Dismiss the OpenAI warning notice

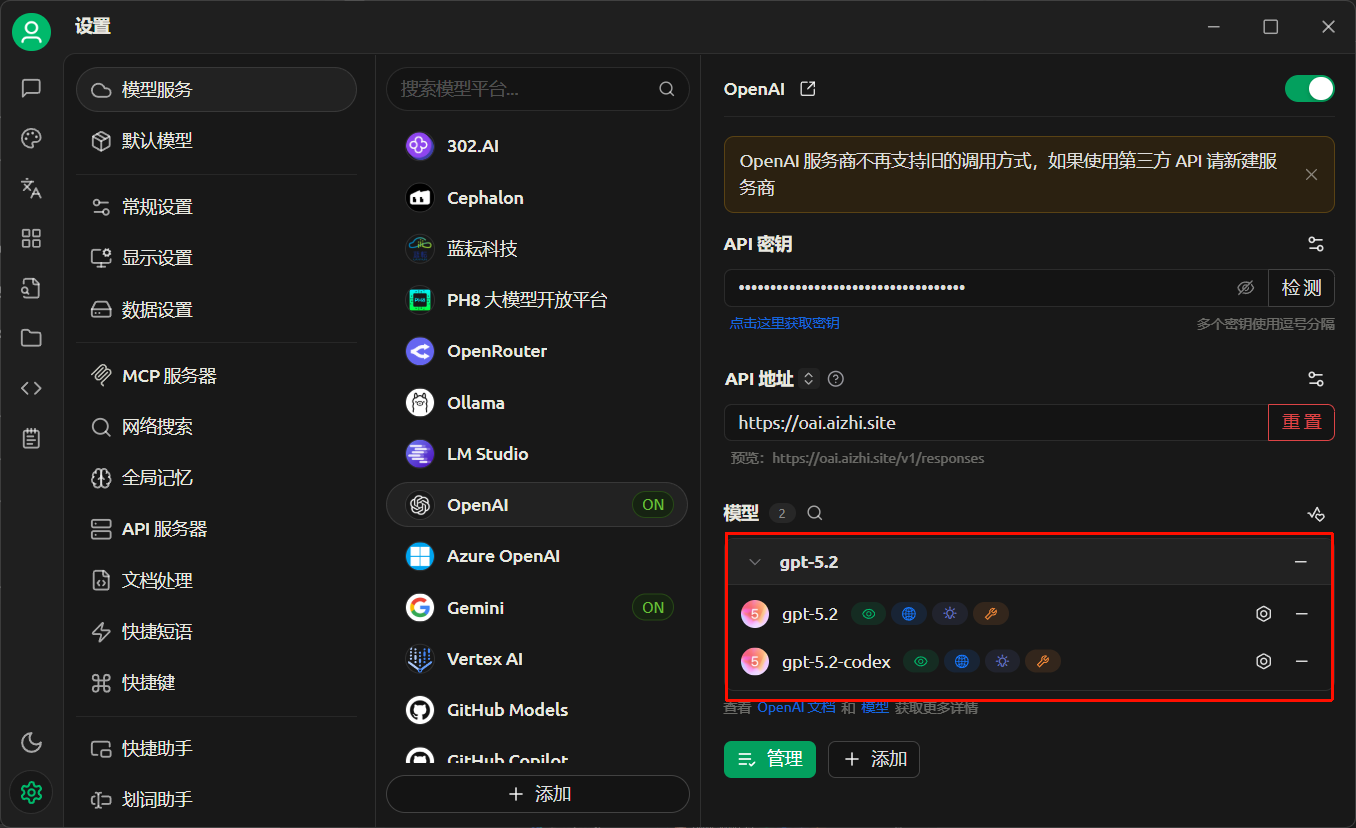pos(1312,175)
